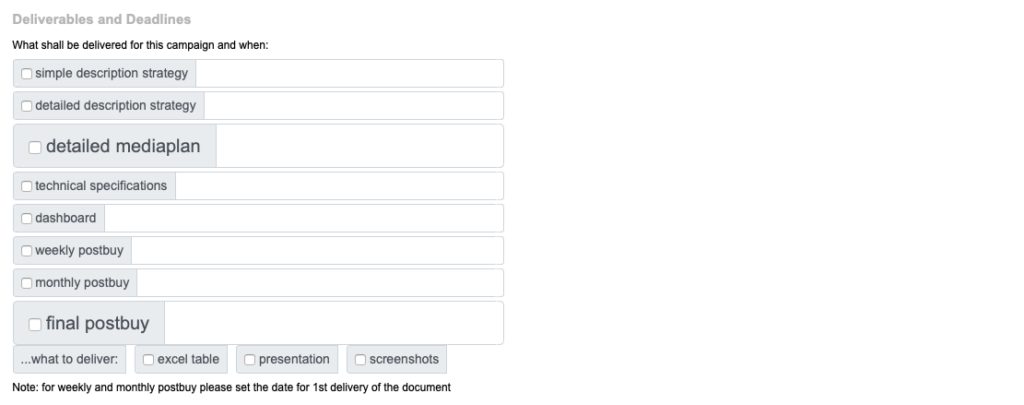Click the dashboard deadline input field
Image resolution: width=1024 pixels, height=405 pixels.
click(x=303, y=218)
